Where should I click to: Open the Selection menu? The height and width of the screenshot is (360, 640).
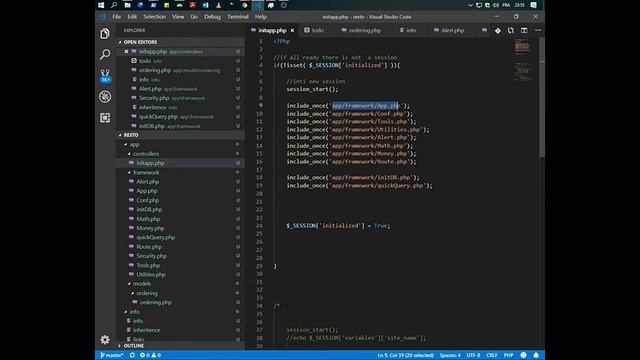(155, 17)
